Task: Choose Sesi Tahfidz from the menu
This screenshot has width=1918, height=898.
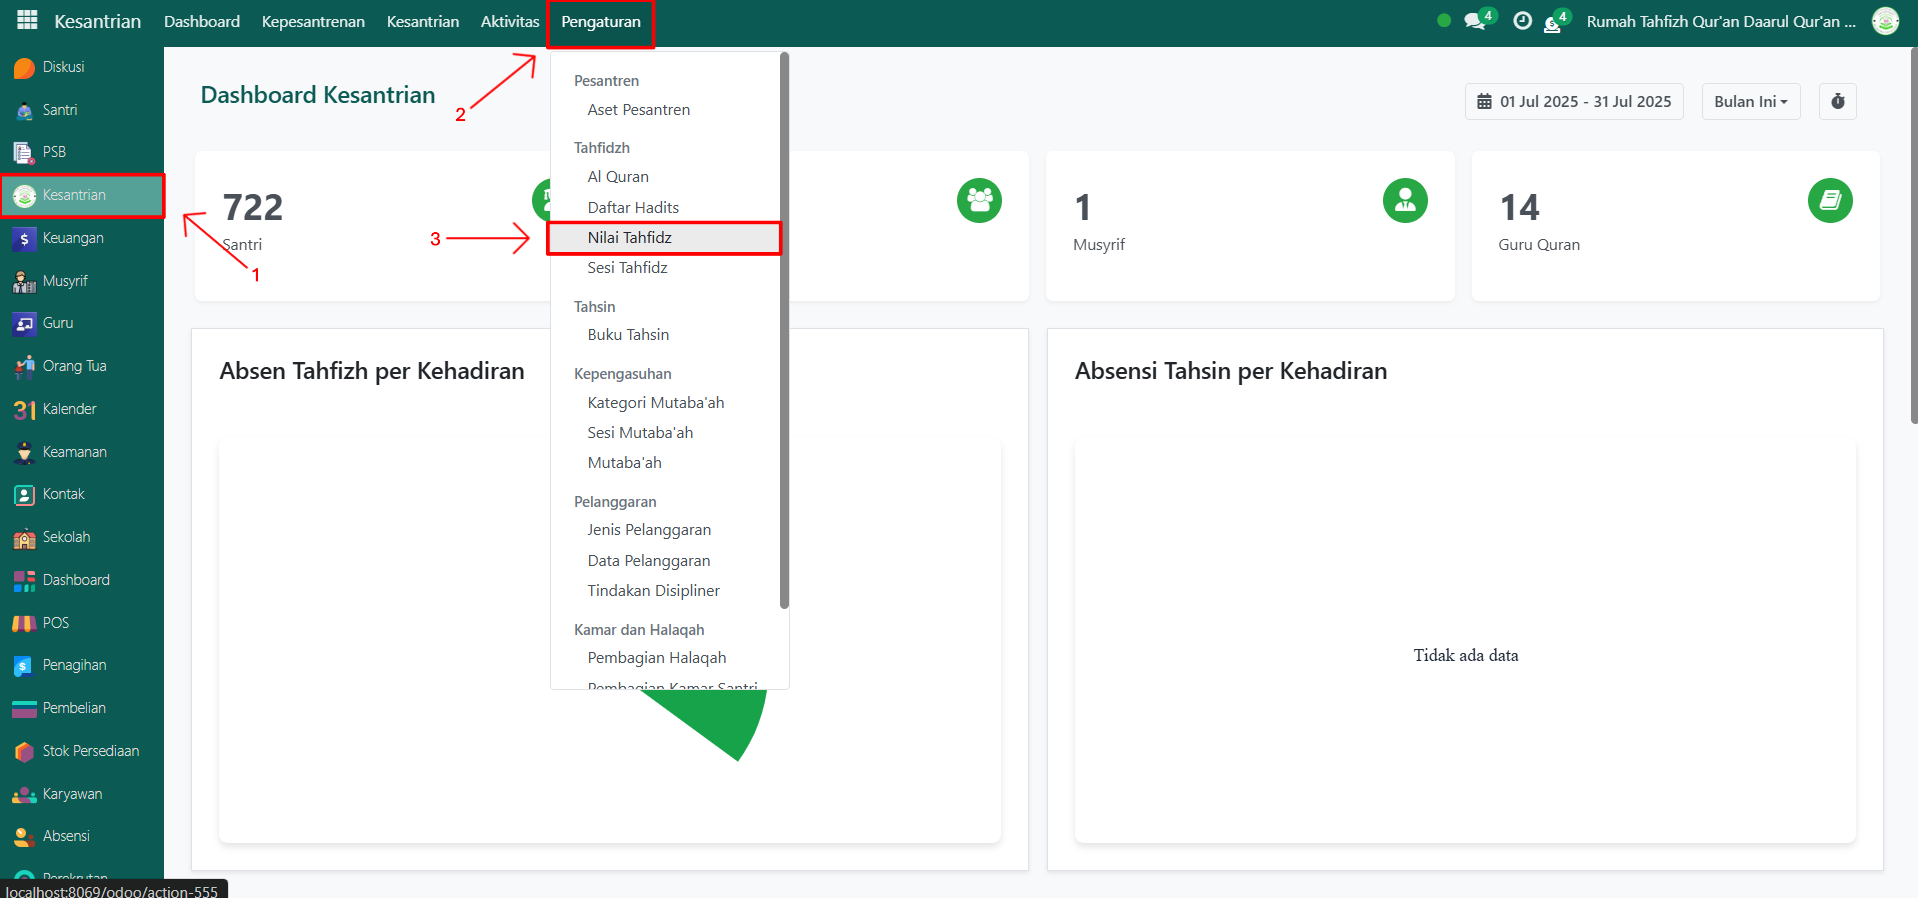Action: coord(627,268)
